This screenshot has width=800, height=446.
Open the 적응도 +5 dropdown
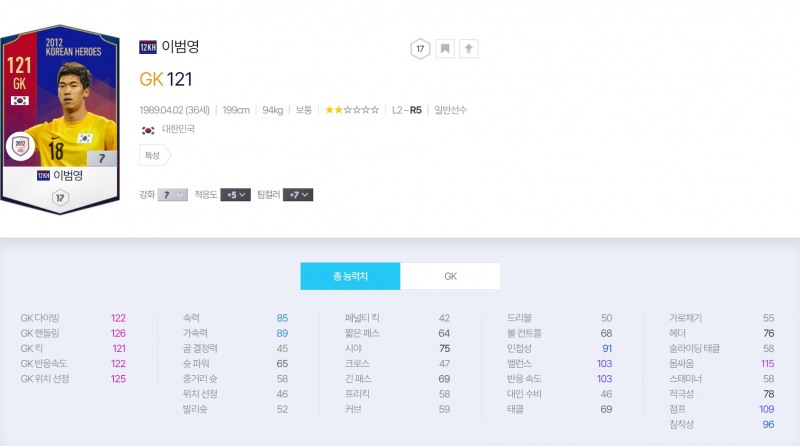tap(235, 194)
